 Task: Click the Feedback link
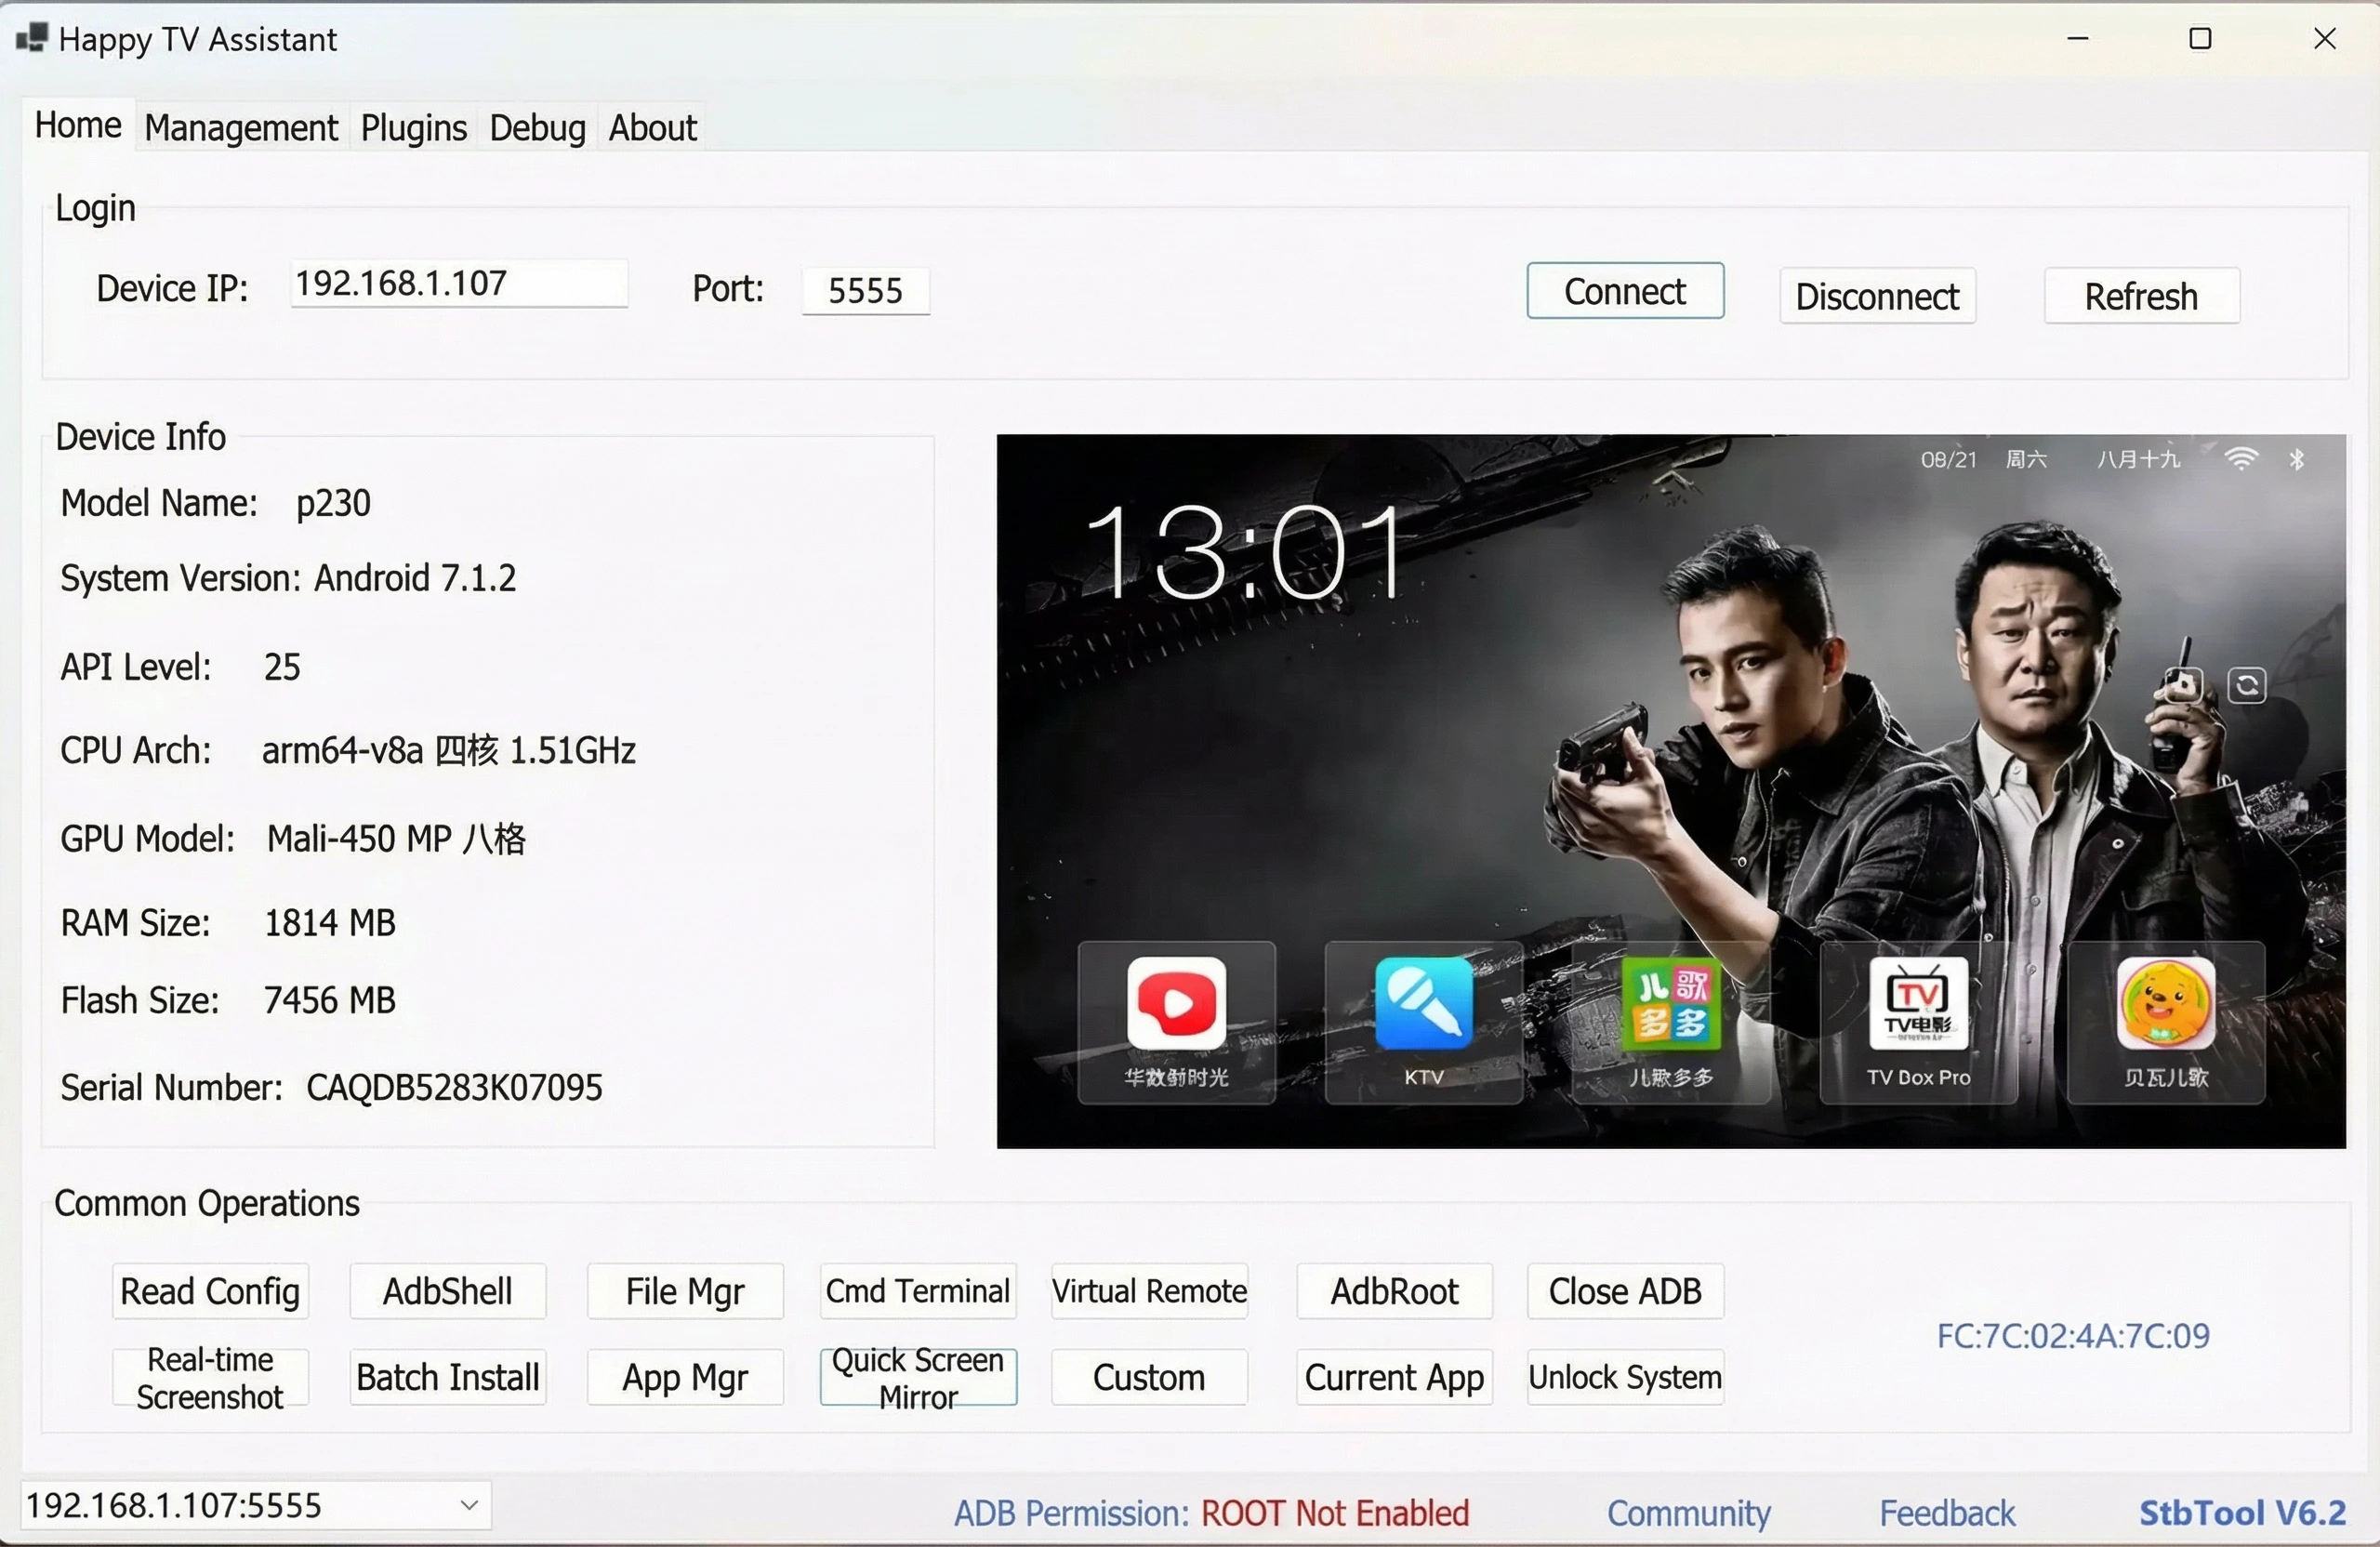(x=1946, y=1513)
